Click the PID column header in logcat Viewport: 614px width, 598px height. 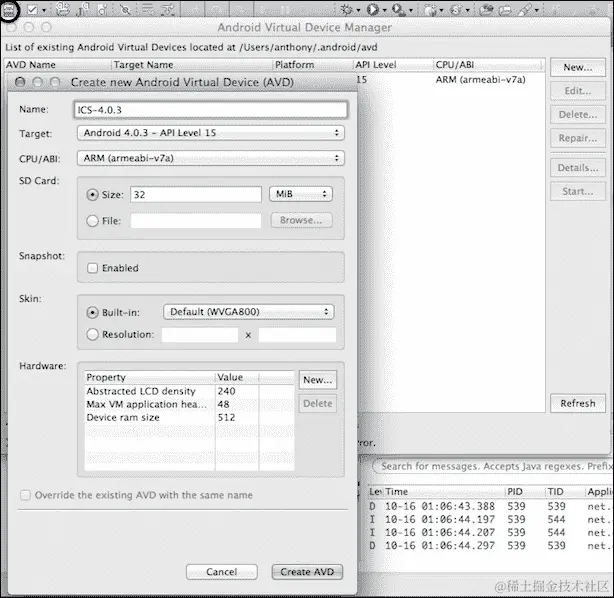coord(525,492)
